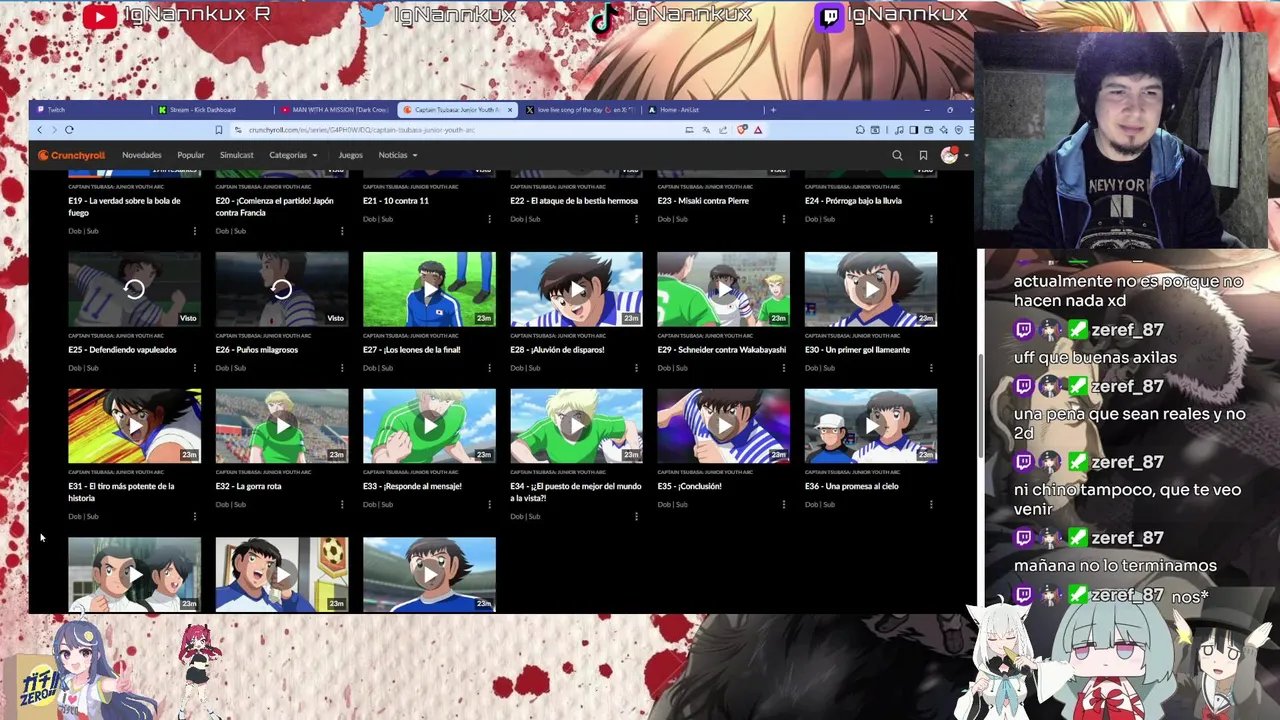Play E33 ¡Responde al mensaje!
The height and width of the screenshot is (720, 1280).
[429, 426]
